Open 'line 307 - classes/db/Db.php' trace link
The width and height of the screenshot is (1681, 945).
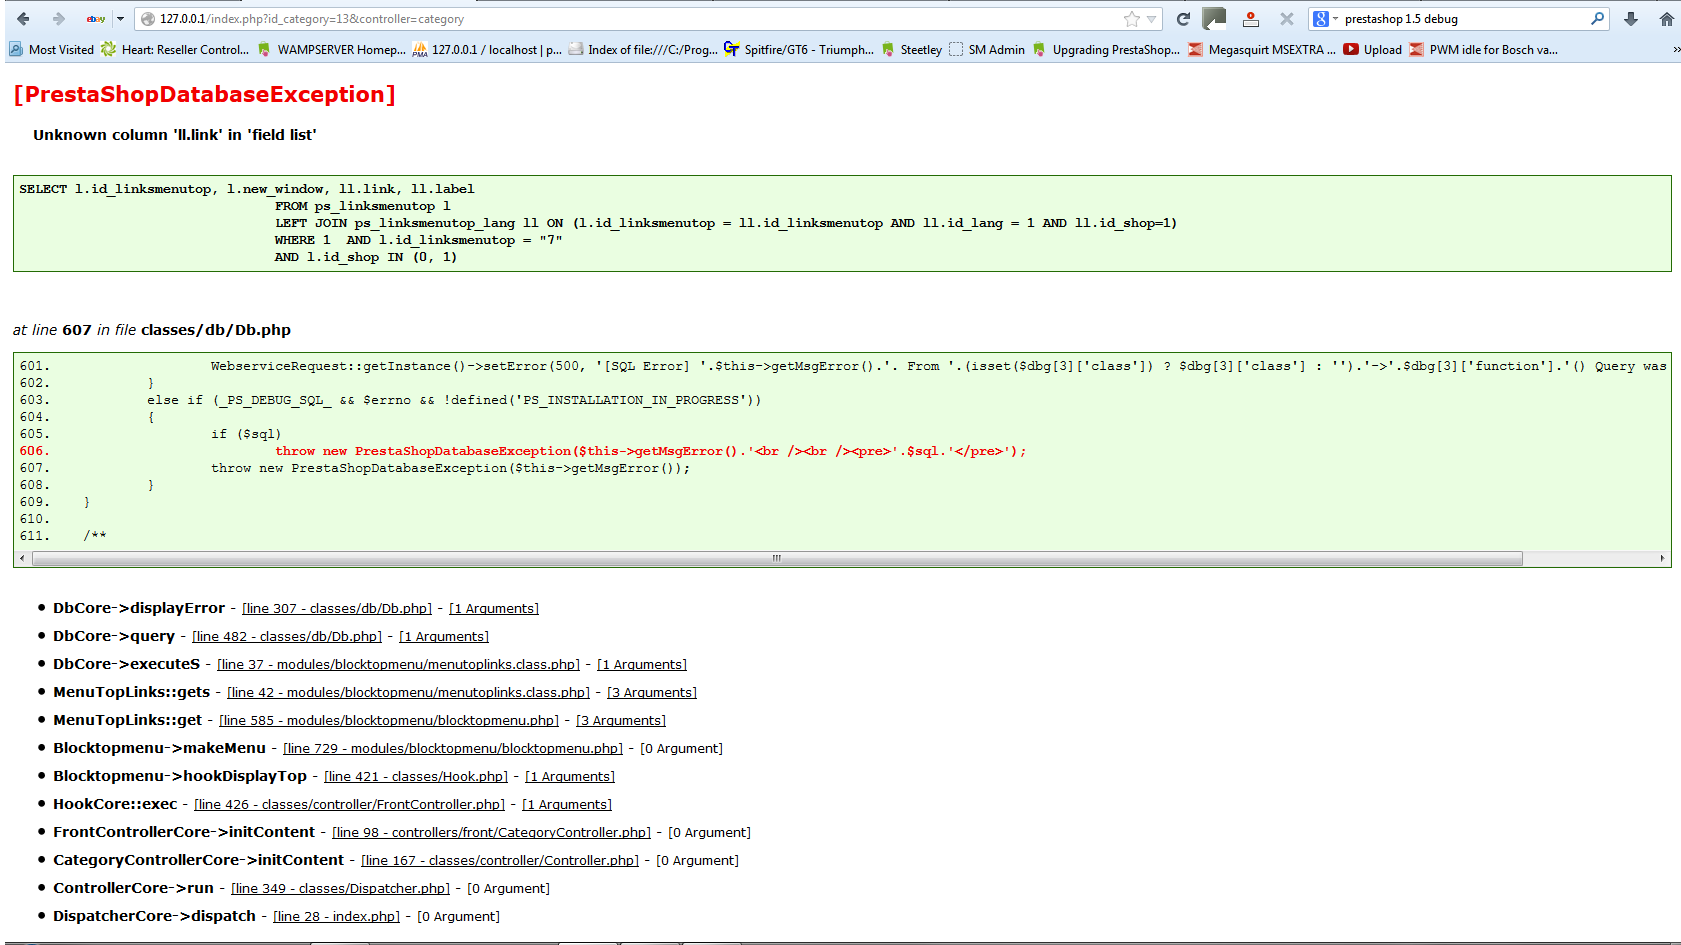click(337, 609)
